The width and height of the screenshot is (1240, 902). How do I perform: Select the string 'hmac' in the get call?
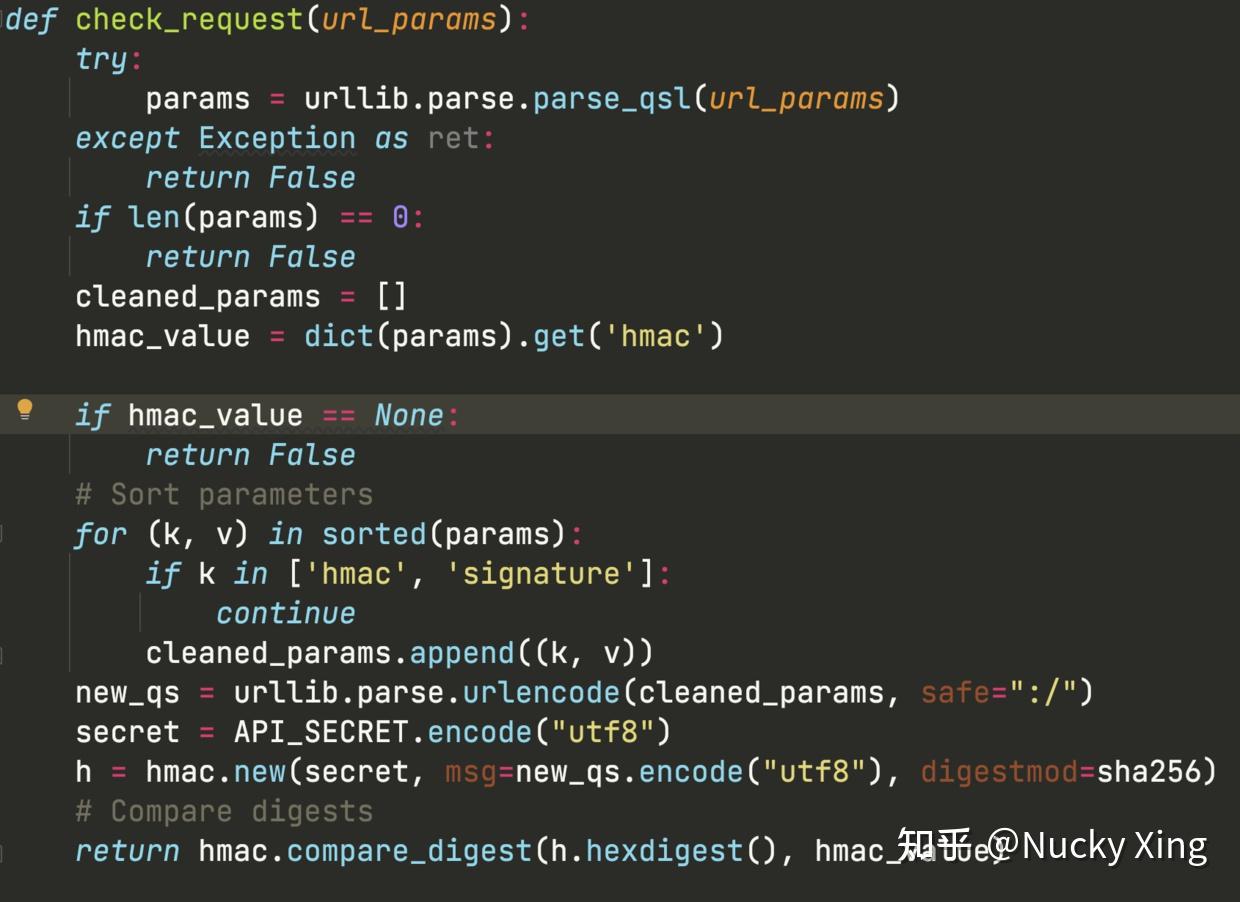click(x=656, y=335)
